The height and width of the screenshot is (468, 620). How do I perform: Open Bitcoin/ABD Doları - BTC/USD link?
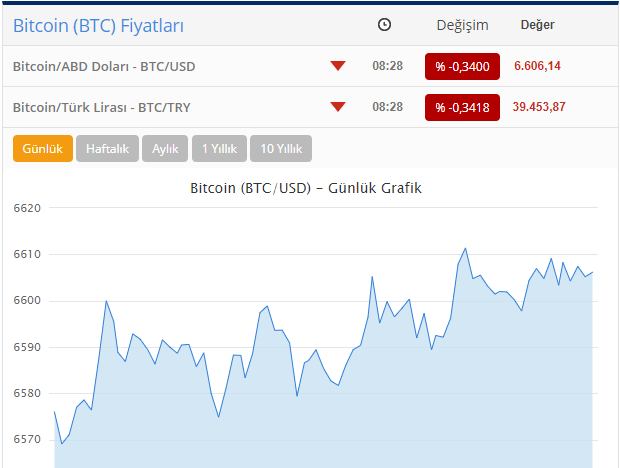104,66
